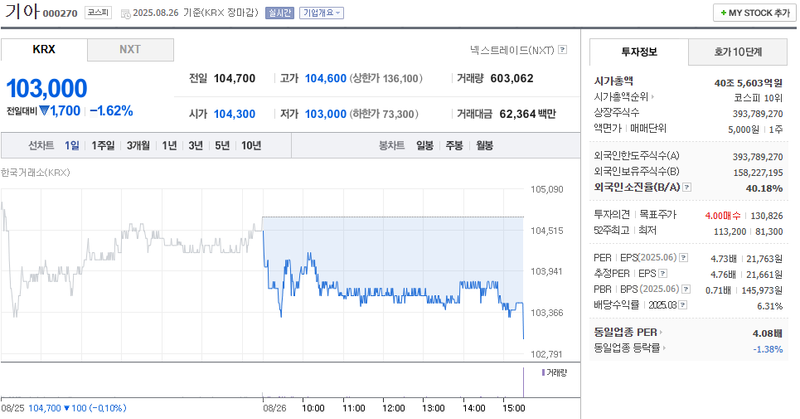
Task: Select the 3개월 line chart period
Action: click(138, 145)
